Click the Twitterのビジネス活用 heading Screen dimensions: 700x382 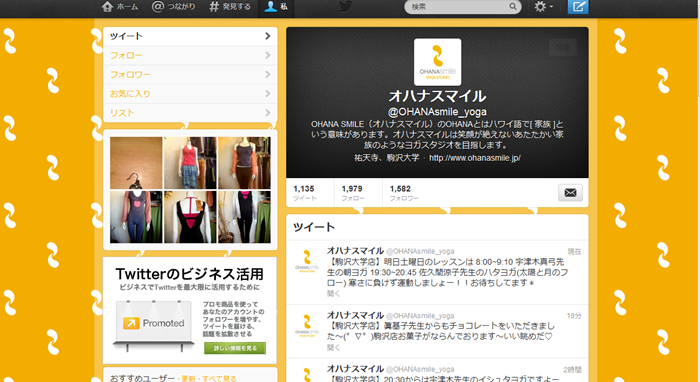pyautogui.click(x=189, y=274)
